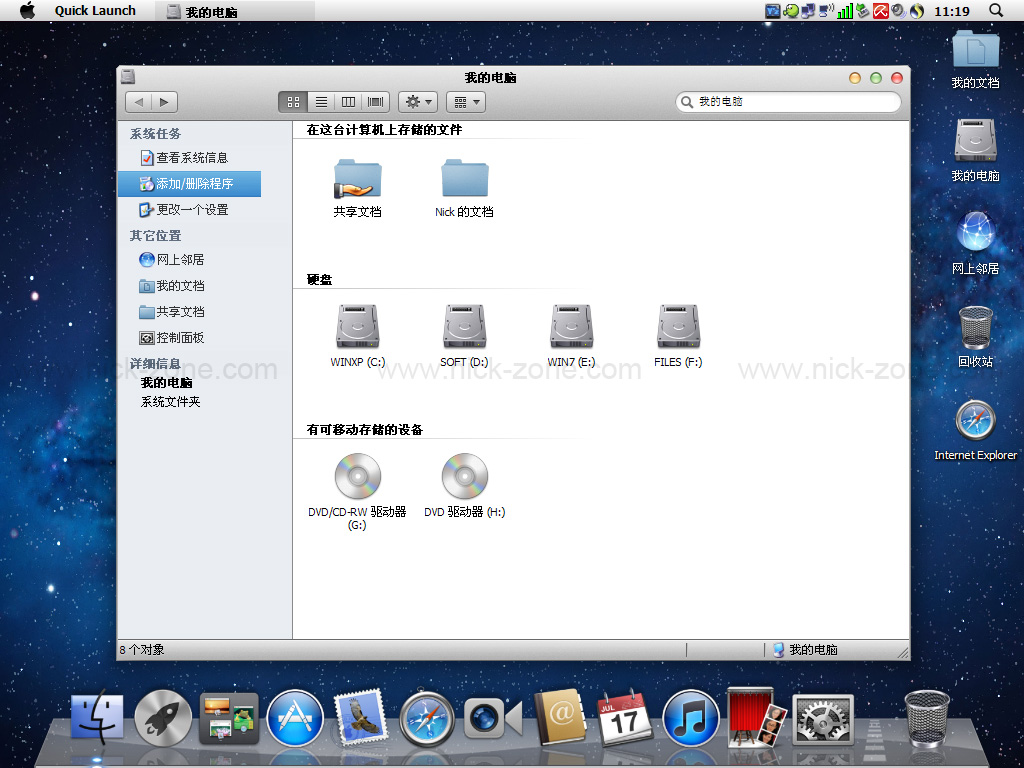Switch to list view

click(x=321, y=102)
